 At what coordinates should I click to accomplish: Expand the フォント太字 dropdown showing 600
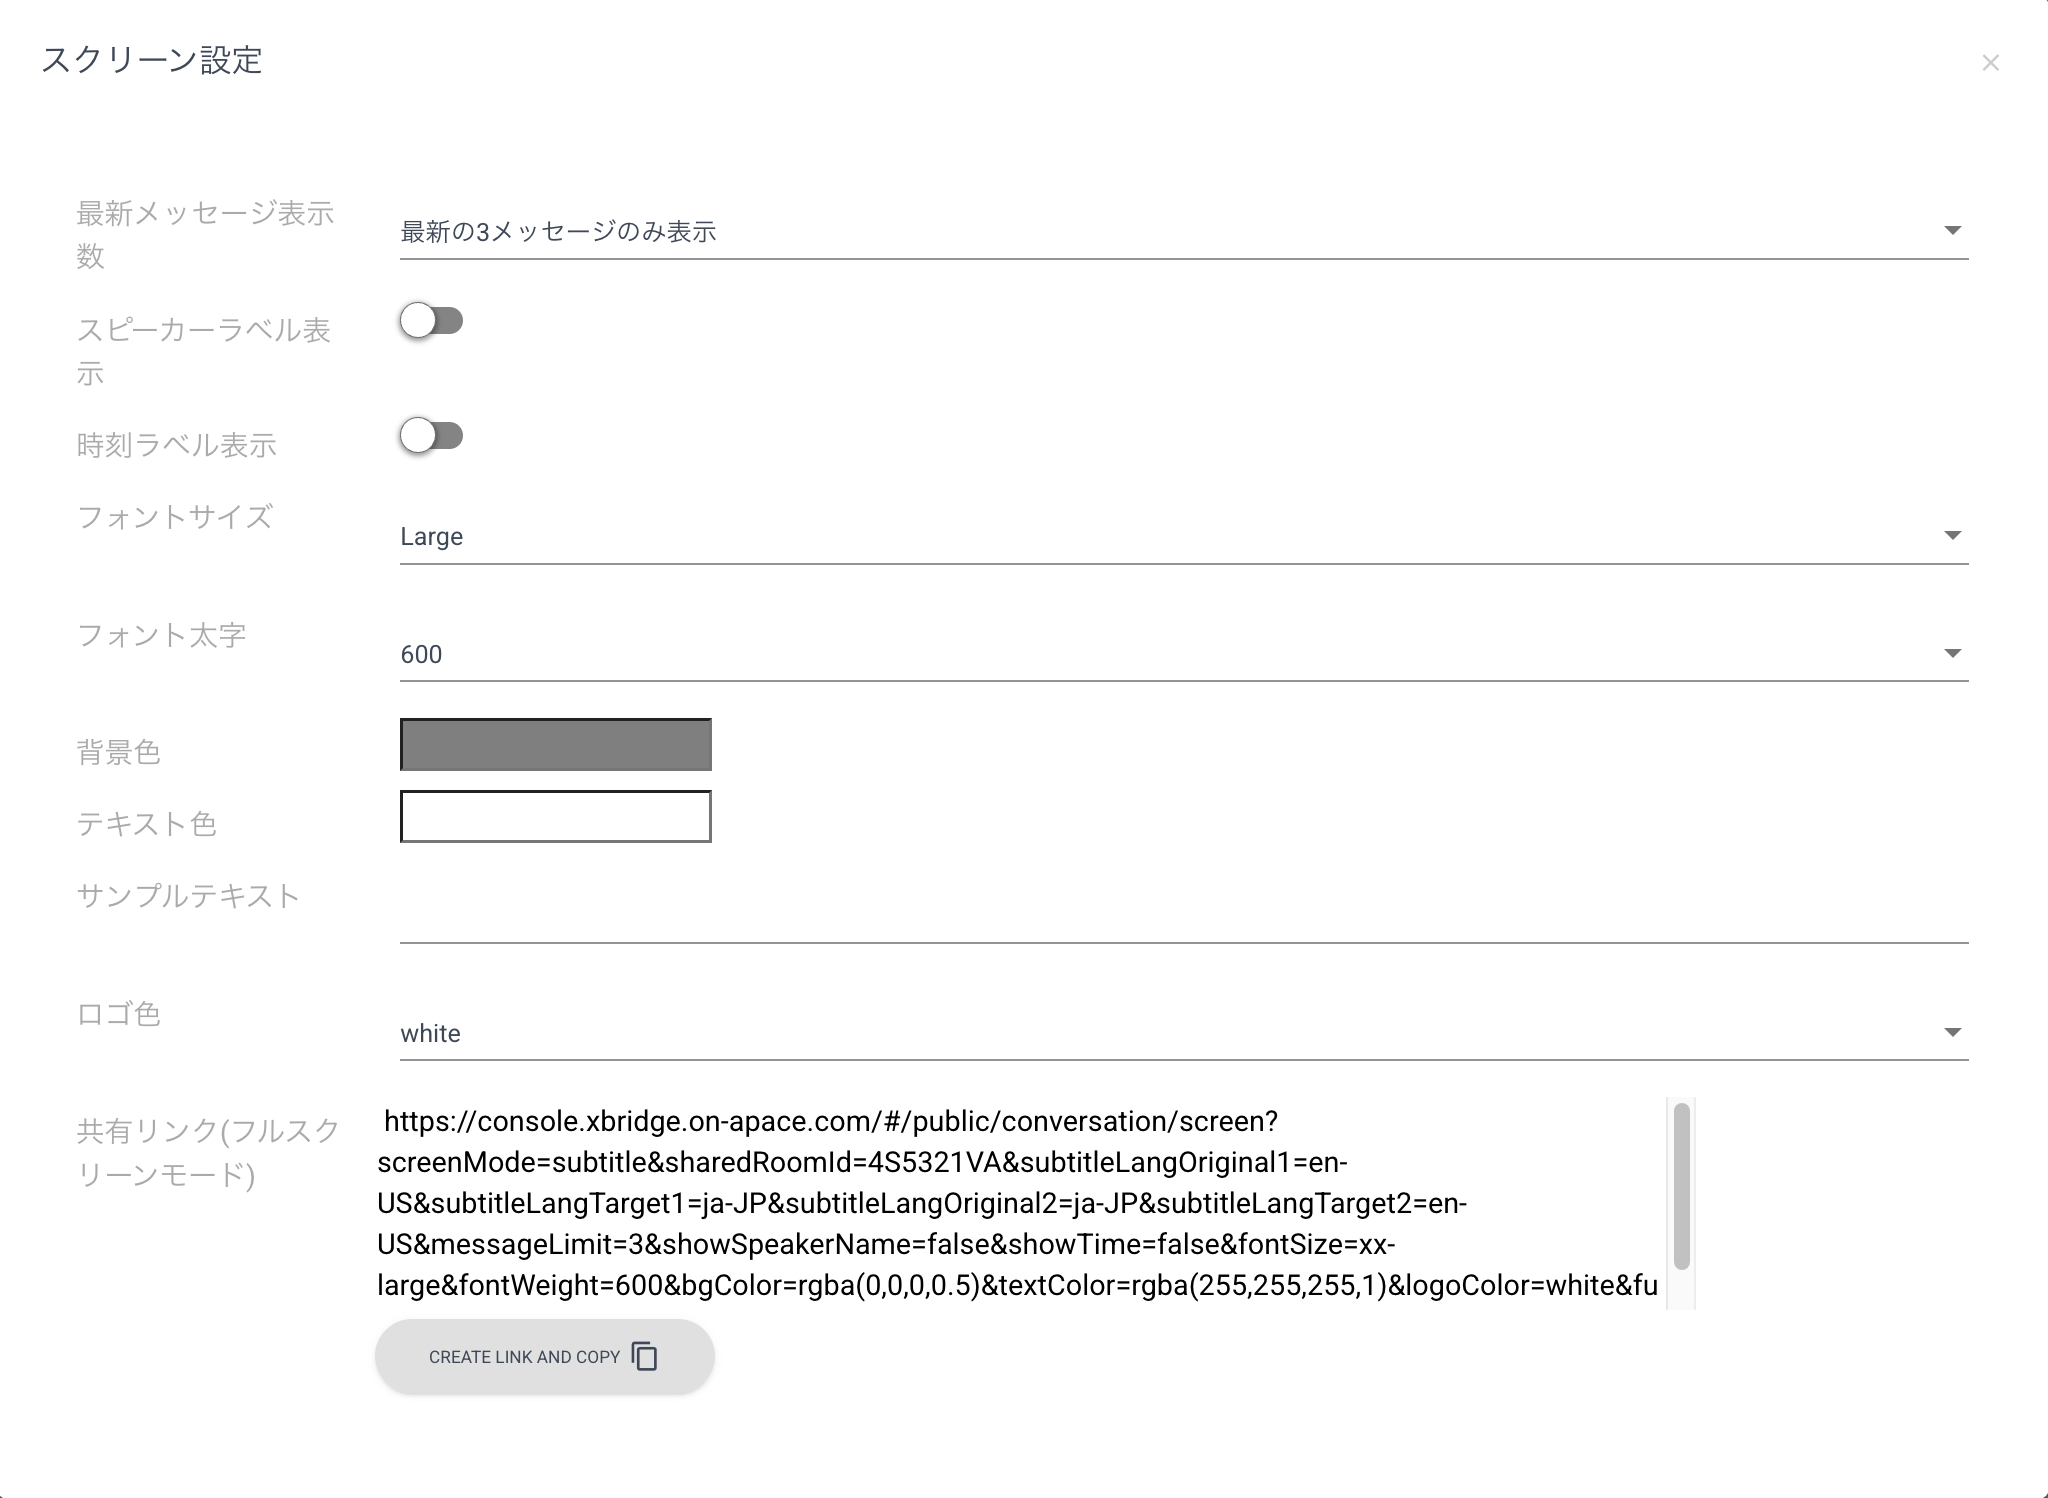pos(1182,654)
